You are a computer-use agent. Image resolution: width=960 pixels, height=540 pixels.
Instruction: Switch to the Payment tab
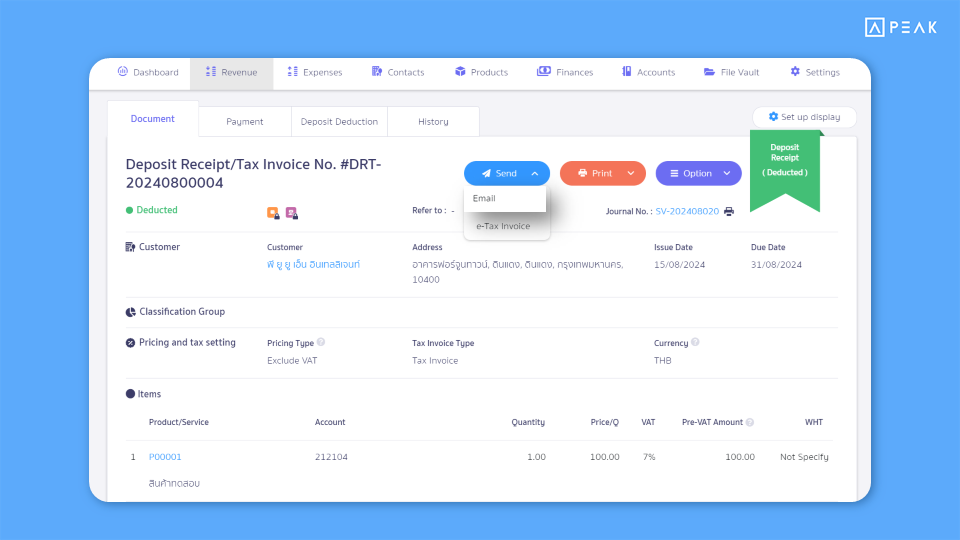[x=245, y=121]
